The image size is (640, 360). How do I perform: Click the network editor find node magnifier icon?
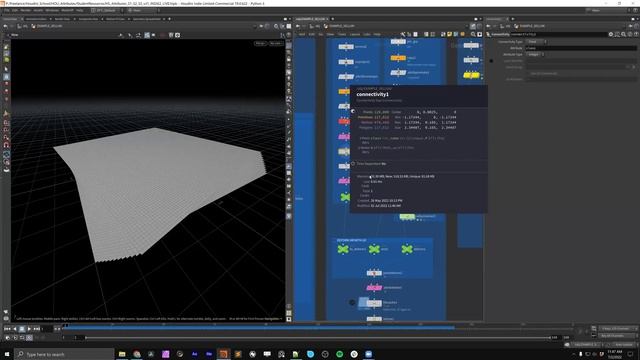click(473, 34)
